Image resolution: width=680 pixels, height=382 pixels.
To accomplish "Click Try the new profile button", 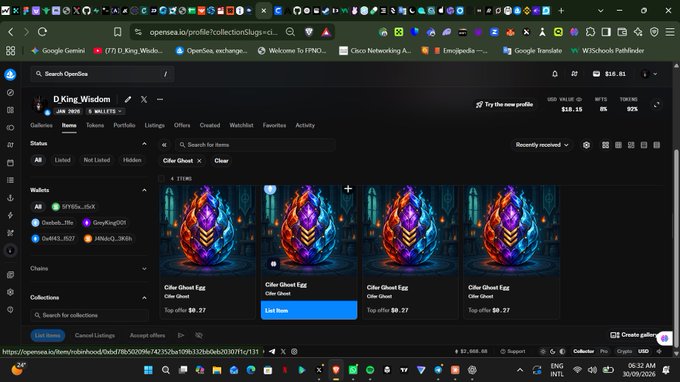I will [x=504, y=104].
